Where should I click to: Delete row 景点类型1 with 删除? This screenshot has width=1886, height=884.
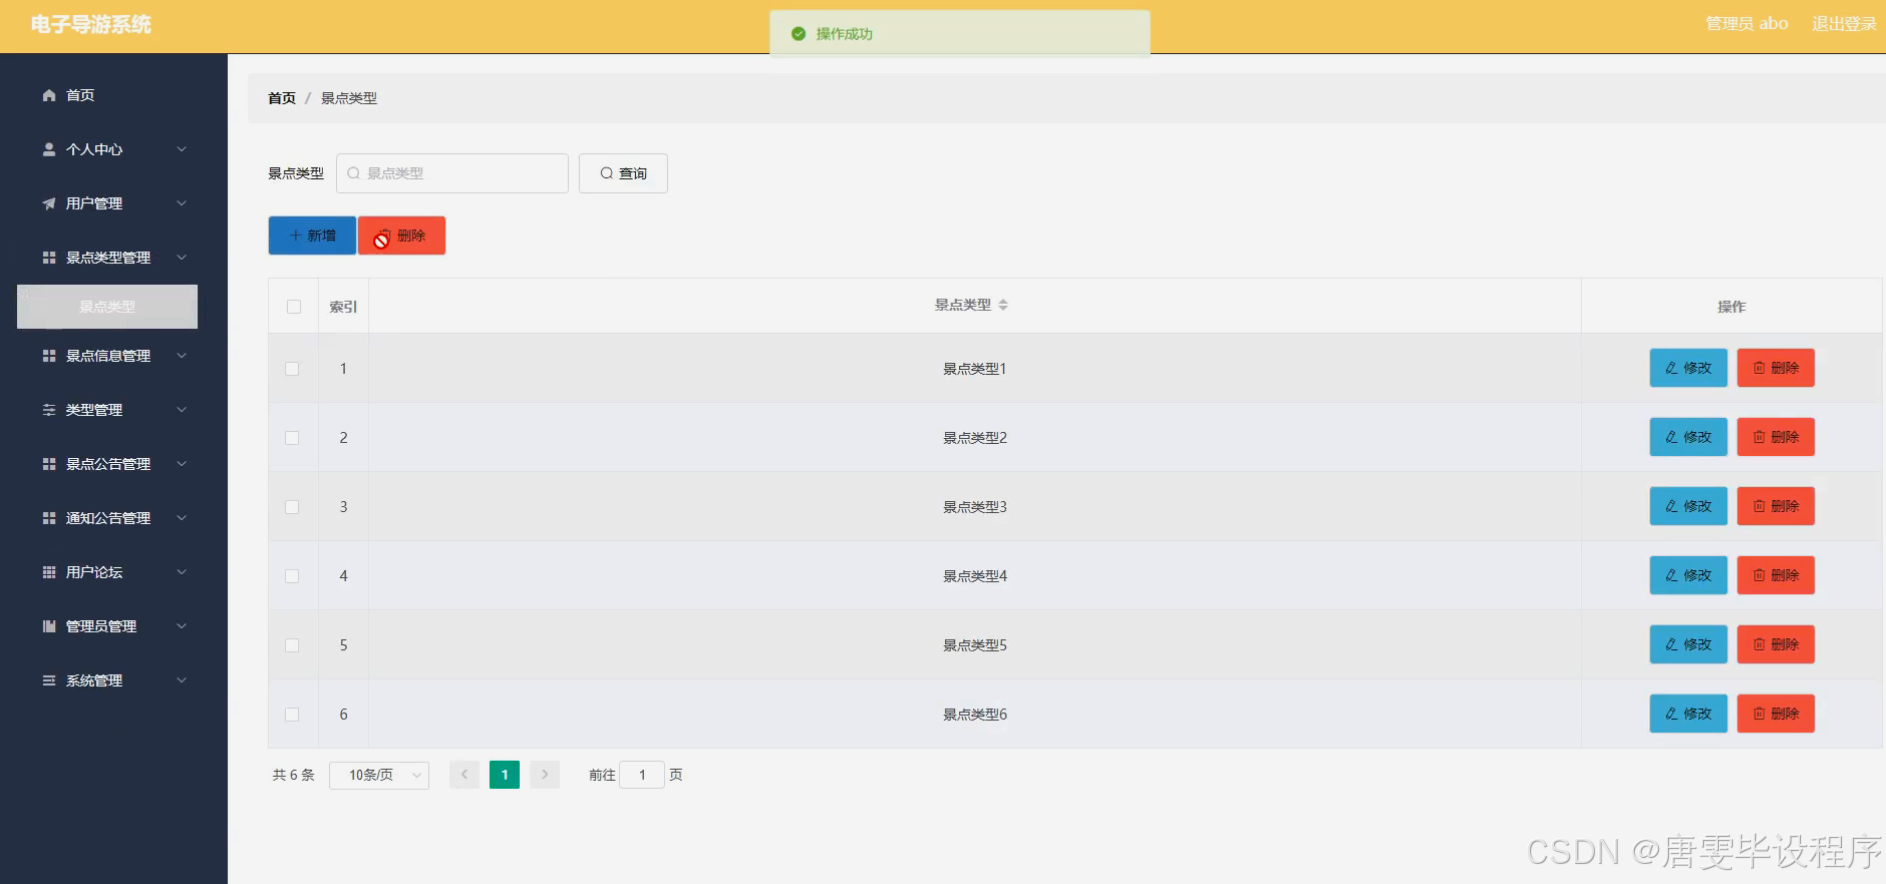coord(1775,368)
